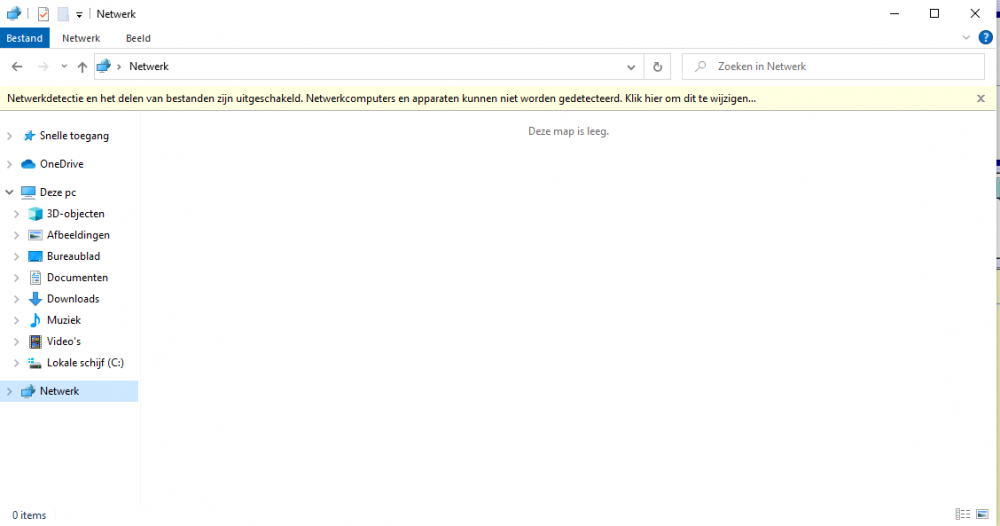Dismiss the yellow notification bar

(981, 98)
